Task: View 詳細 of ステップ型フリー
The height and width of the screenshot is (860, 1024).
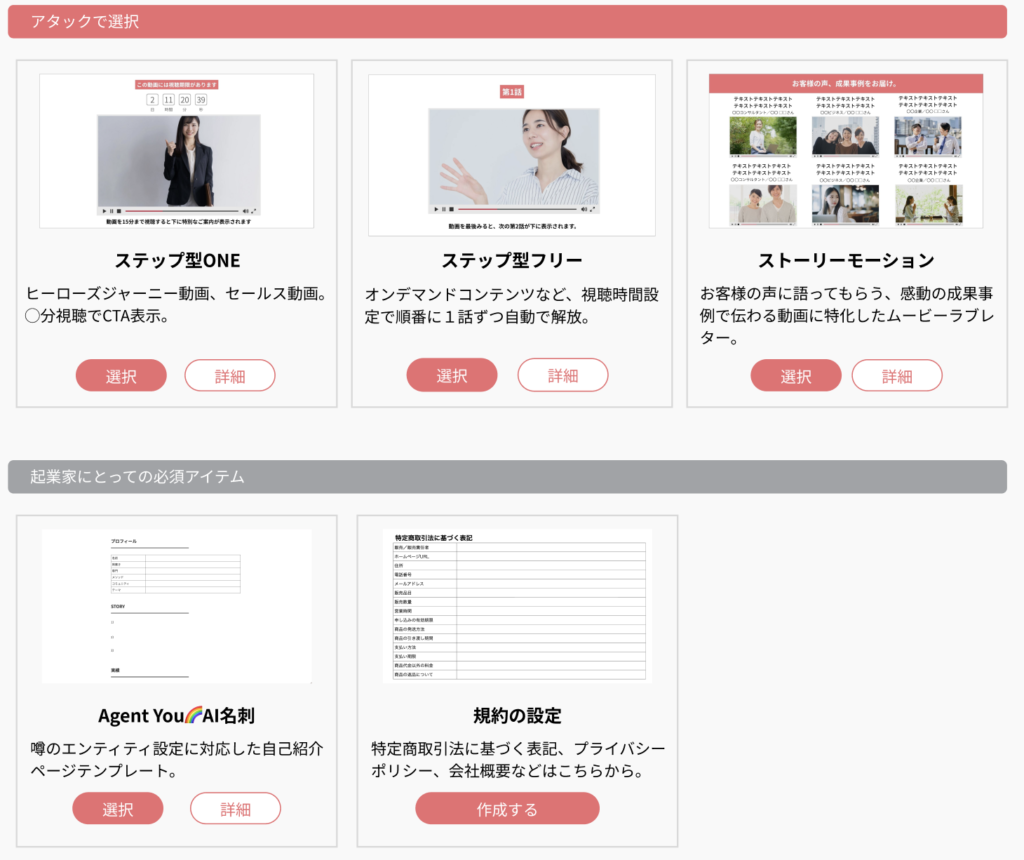Action: coord(562,375)
